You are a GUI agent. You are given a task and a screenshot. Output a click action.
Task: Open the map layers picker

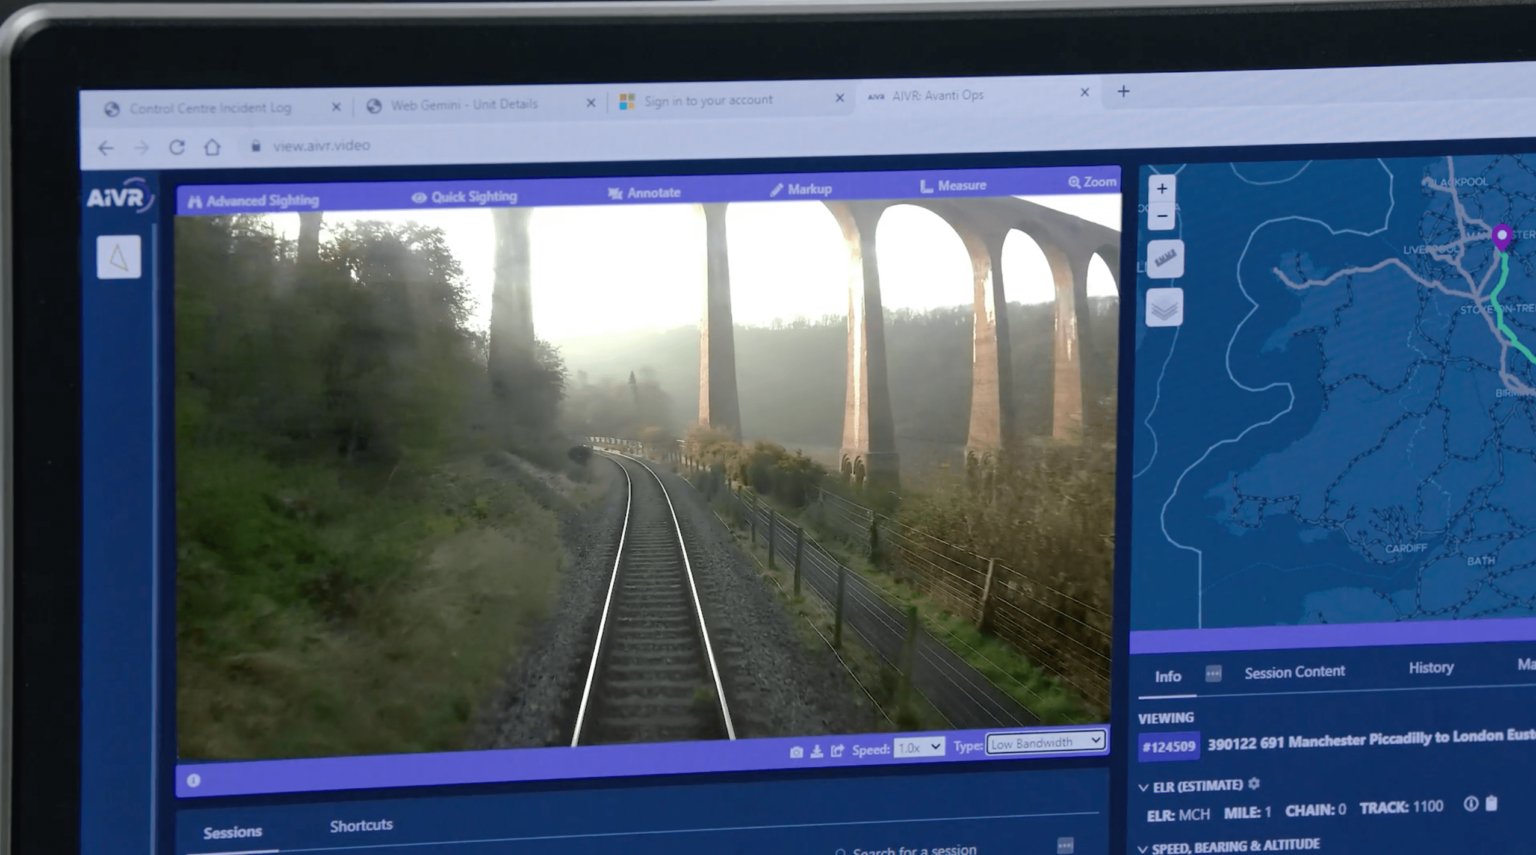(x=1163, y=307)
